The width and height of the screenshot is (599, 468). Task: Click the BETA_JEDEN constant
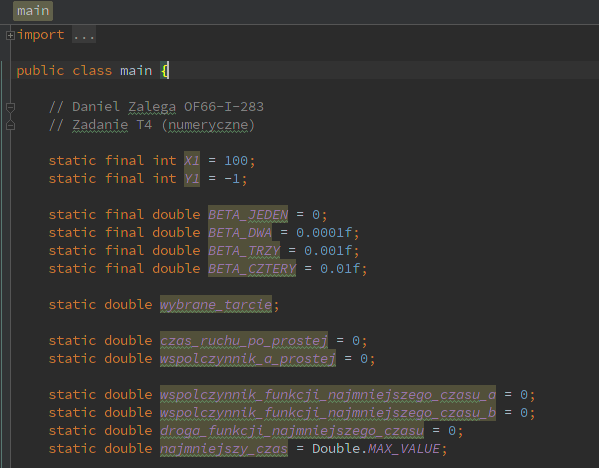coord(248,215)
